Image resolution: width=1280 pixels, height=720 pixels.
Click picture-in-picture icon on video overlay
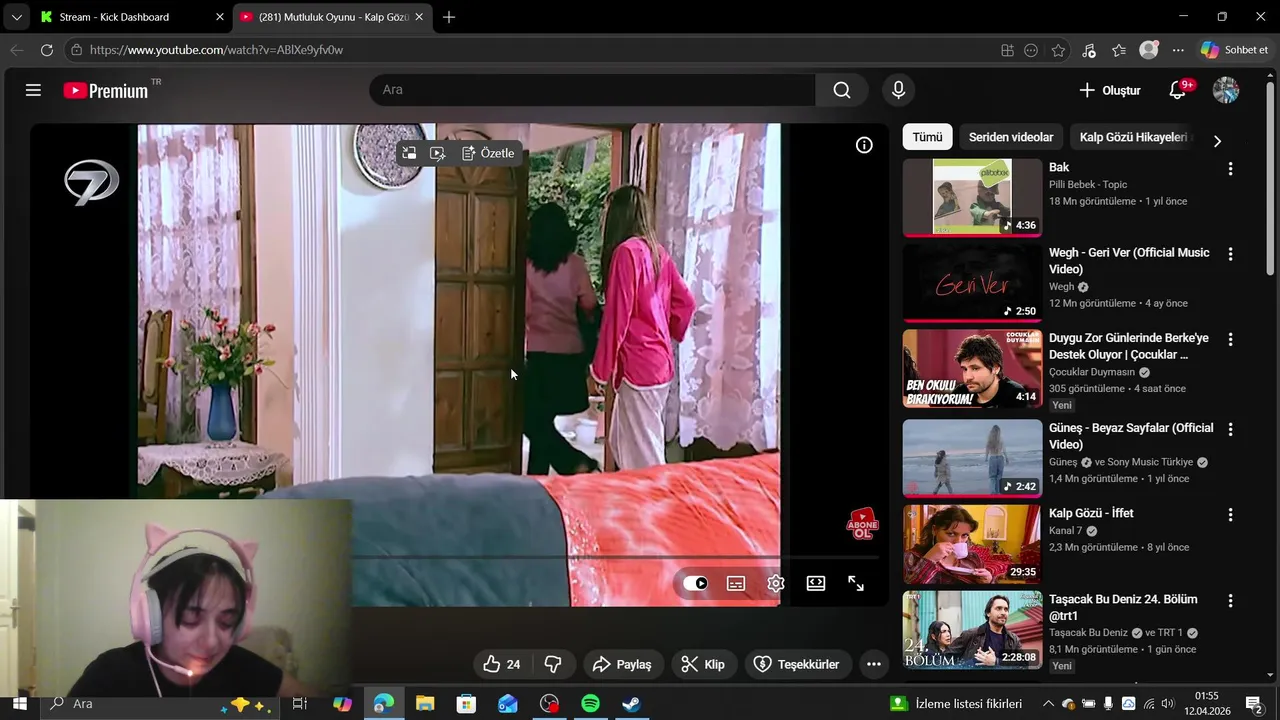tap(409, 153)
